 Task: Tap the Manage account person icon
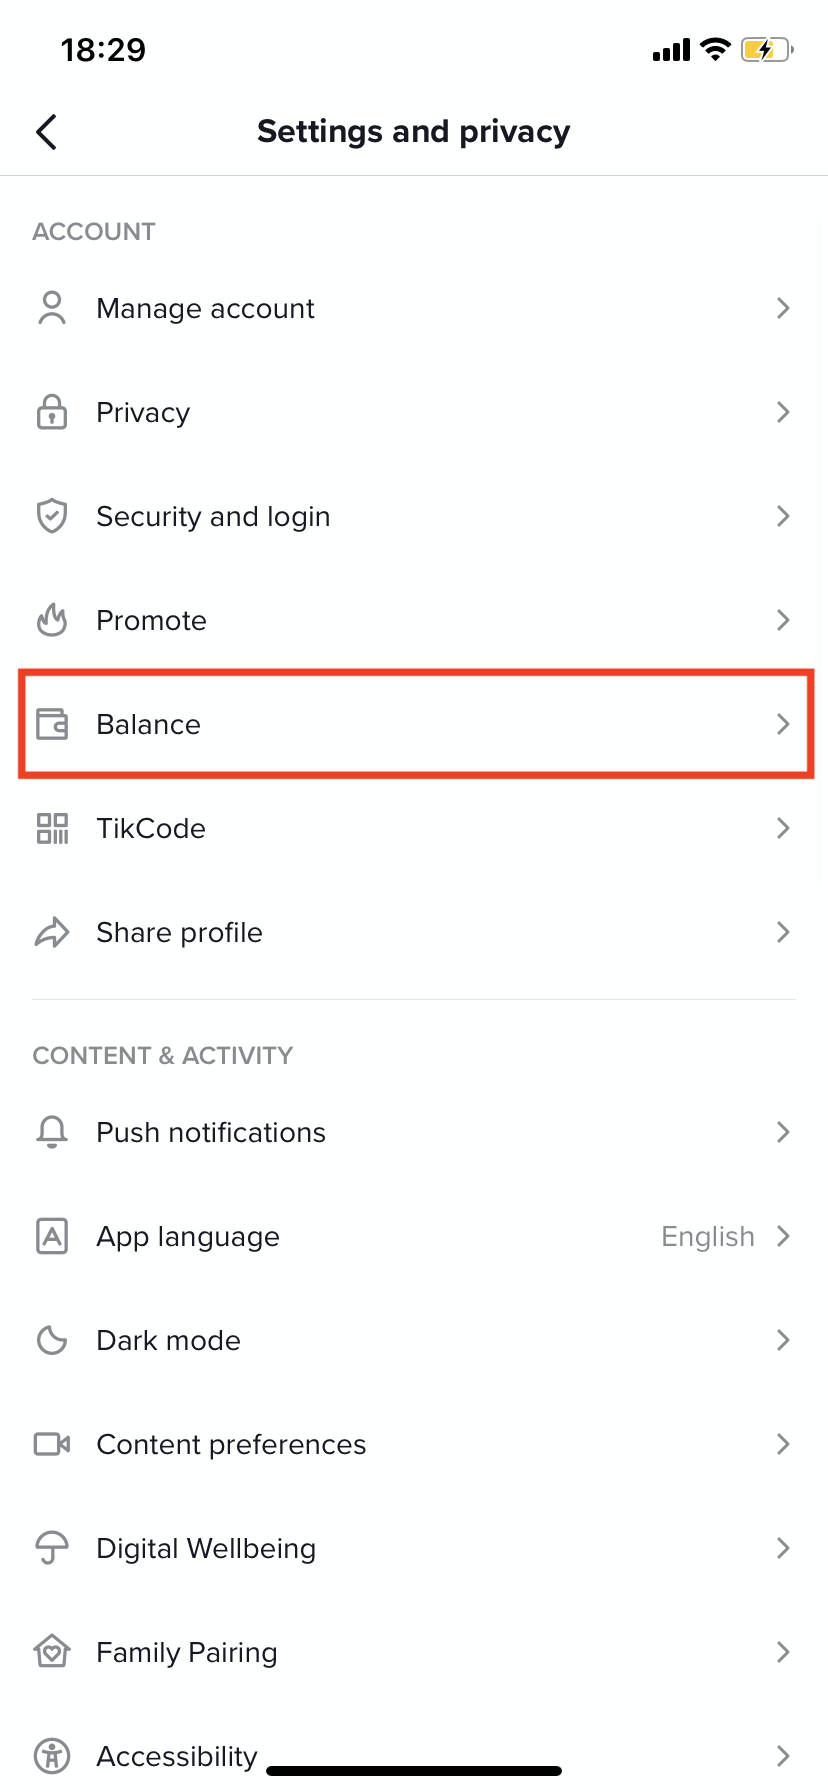[52, 308]
